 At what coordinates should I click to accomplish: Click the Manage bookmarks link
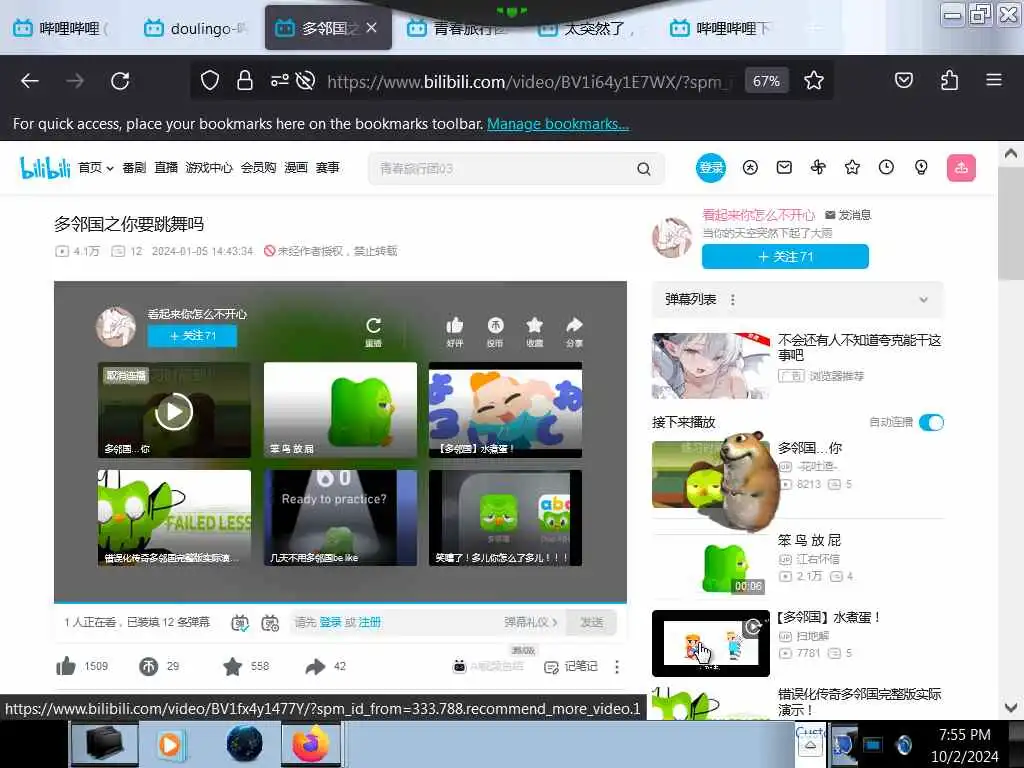(558, 124)
